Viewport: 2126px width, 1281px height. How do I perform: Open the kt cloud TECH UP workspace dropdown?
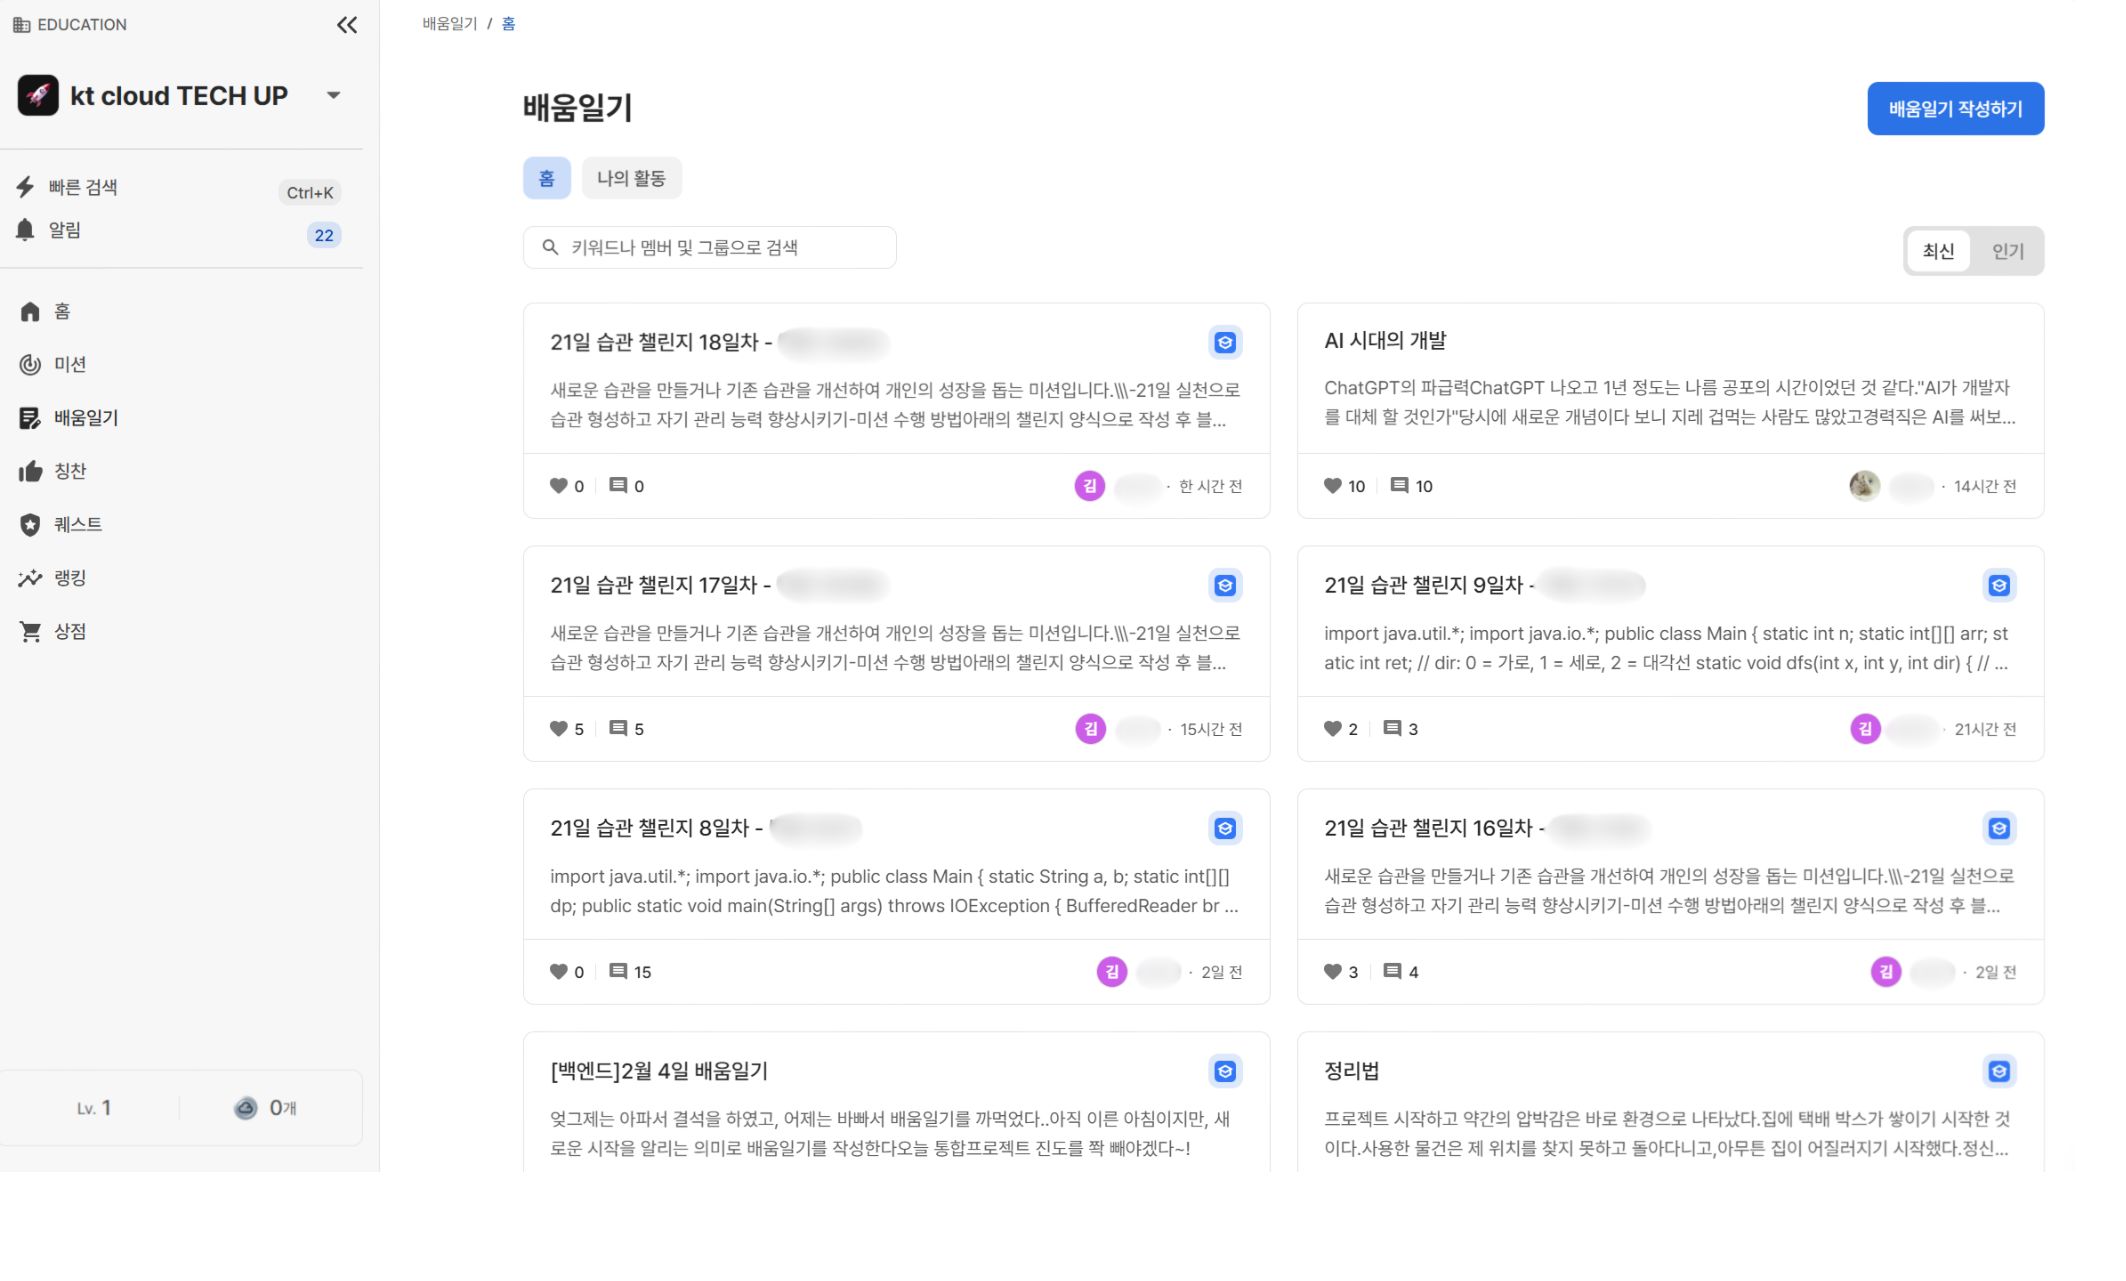coord(334,95)
